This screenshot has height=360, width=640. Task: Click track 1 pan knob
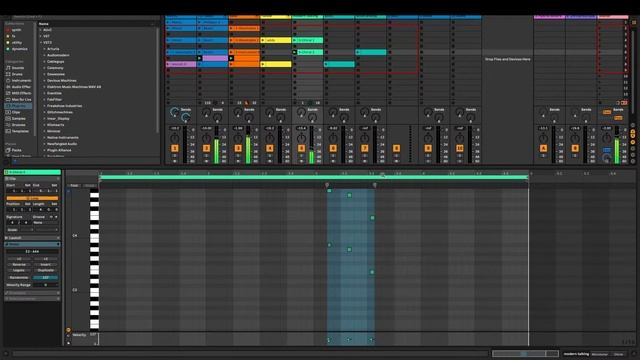[x=175, y=138]
